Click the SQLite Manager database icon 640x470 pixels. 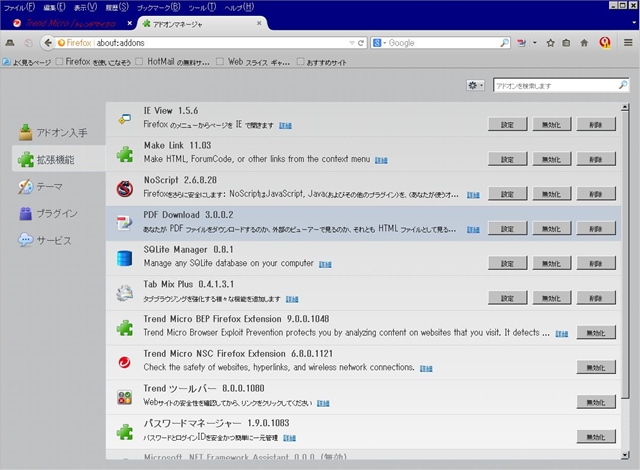[124, 258]
